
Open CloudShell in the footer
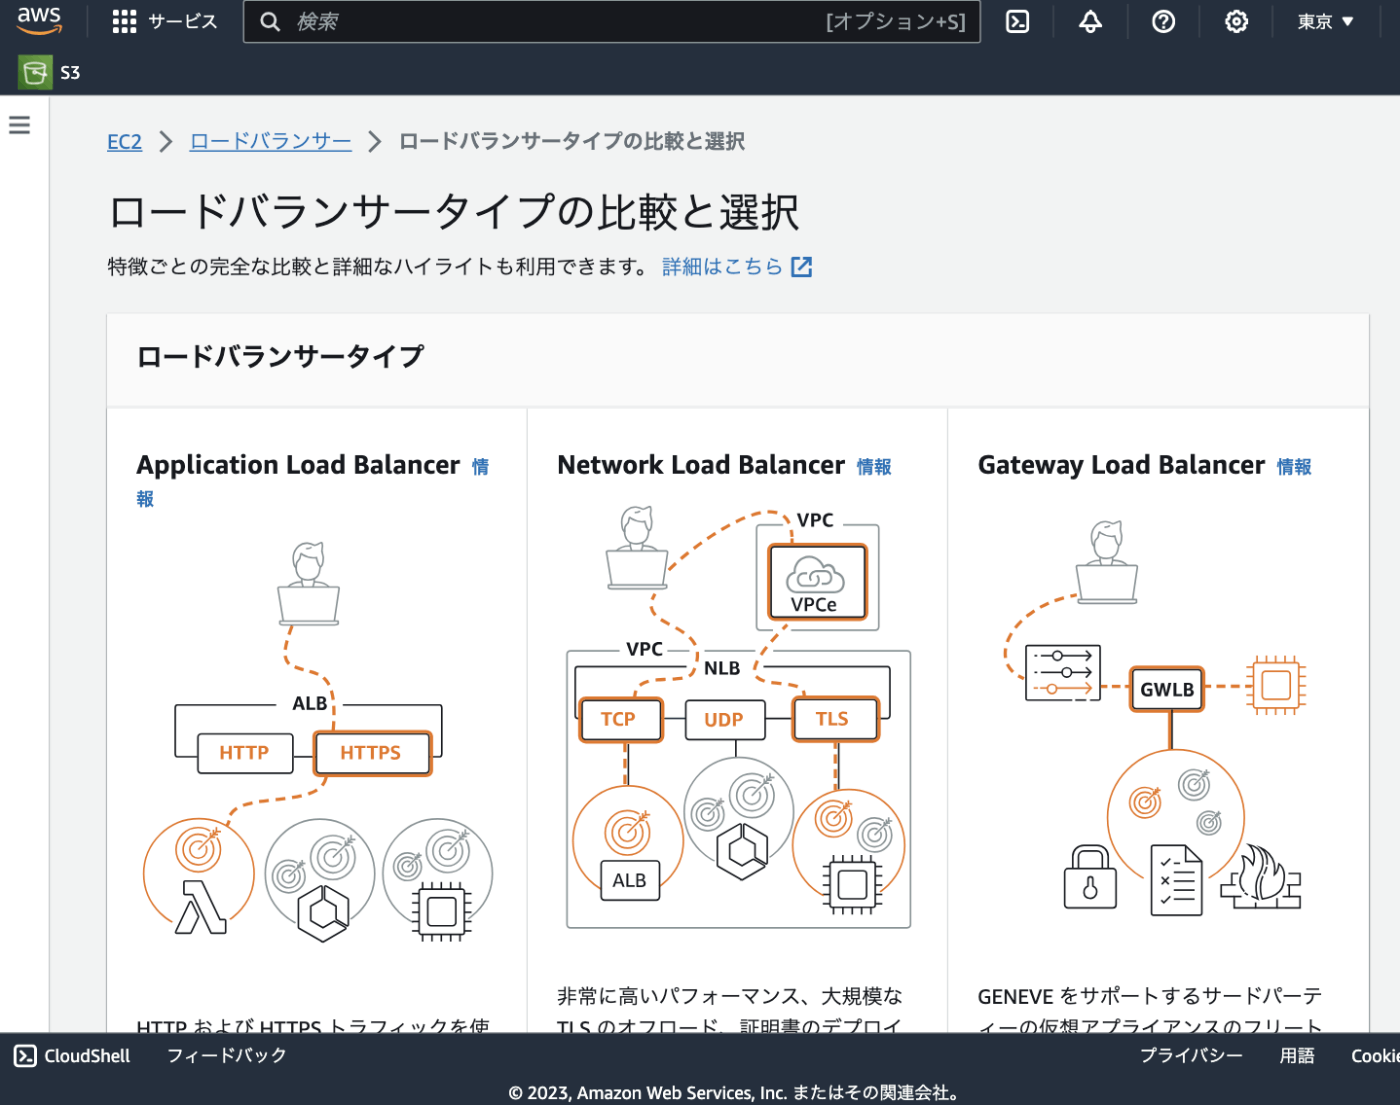72,1056
